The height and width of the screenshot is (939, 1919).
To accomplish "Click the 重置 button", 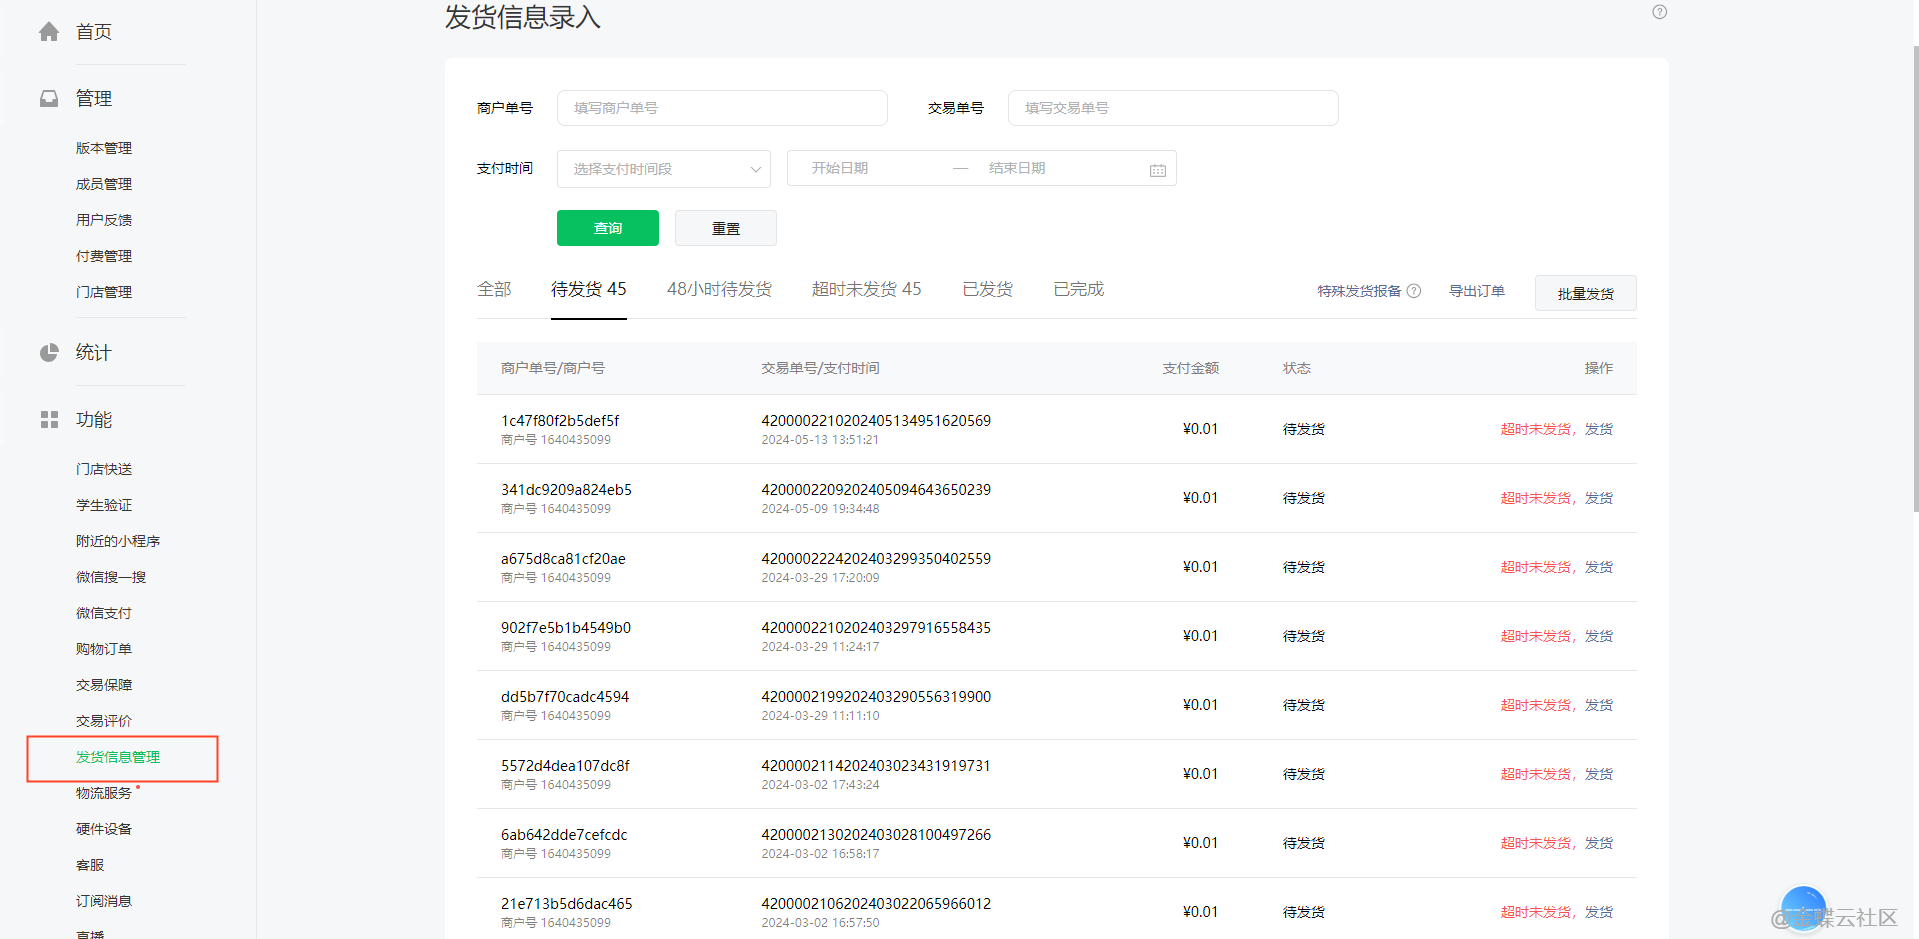I will [x=725, y=228].
